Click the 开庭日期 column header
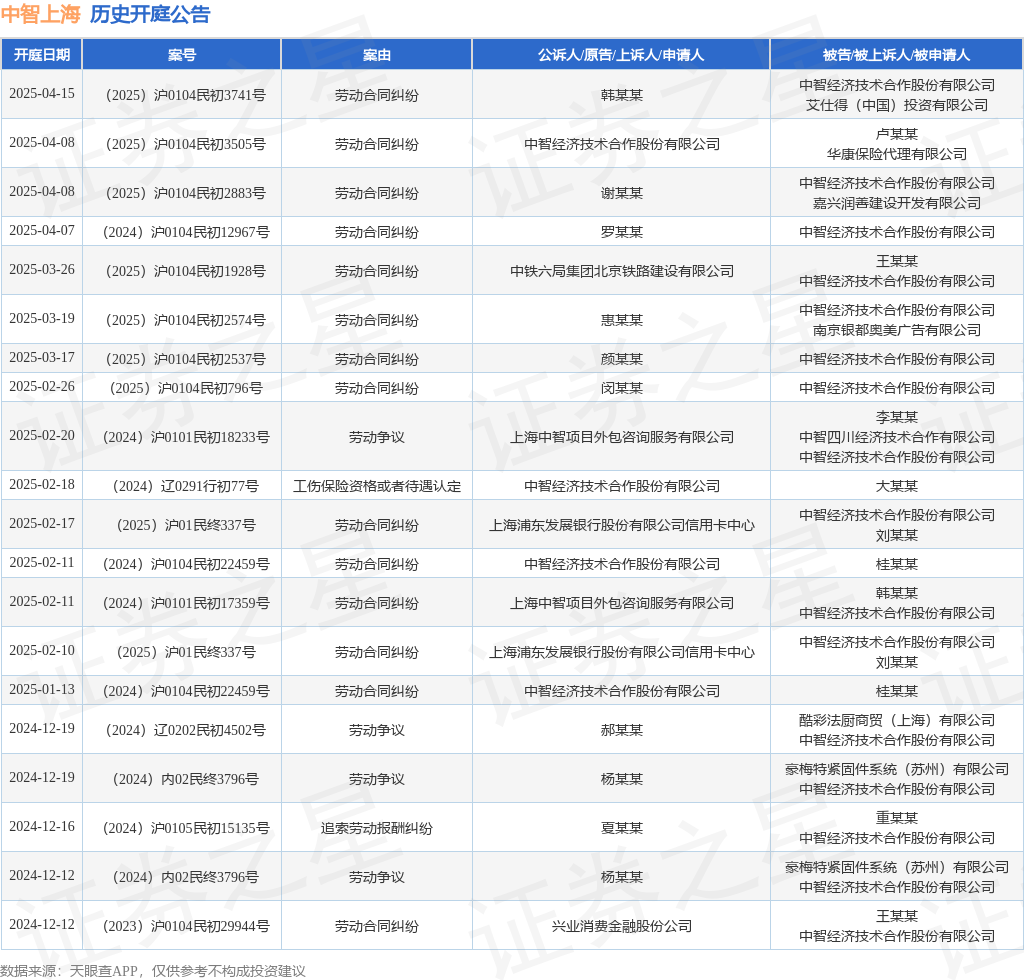This screenshot has width=1024, height=980. click(x=42, y=55)
